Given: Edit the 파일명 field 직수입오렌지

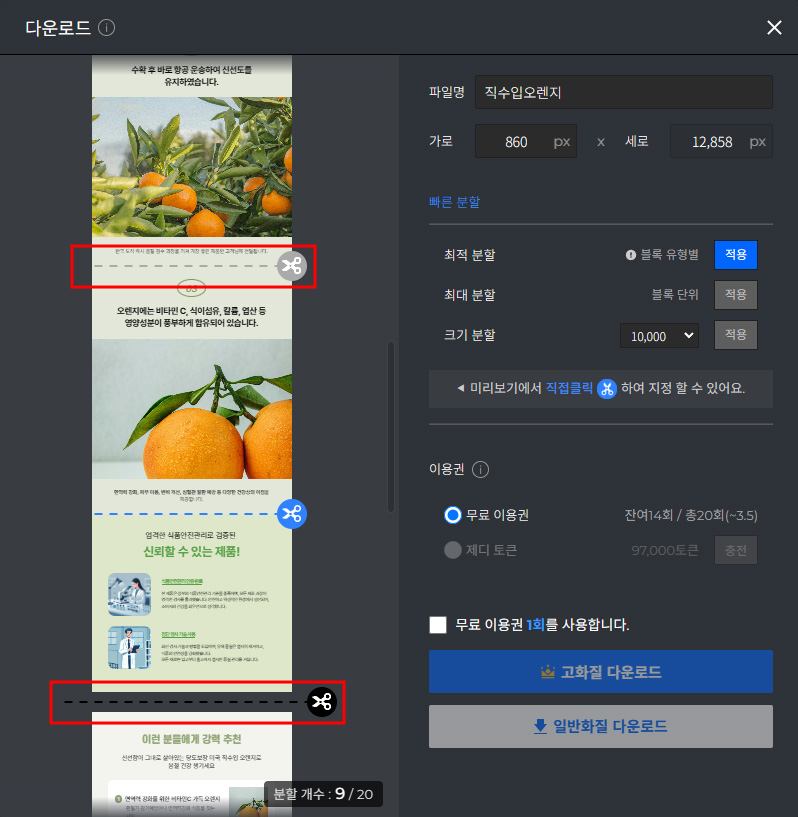Looking at the screenshot, I should 624,92.
